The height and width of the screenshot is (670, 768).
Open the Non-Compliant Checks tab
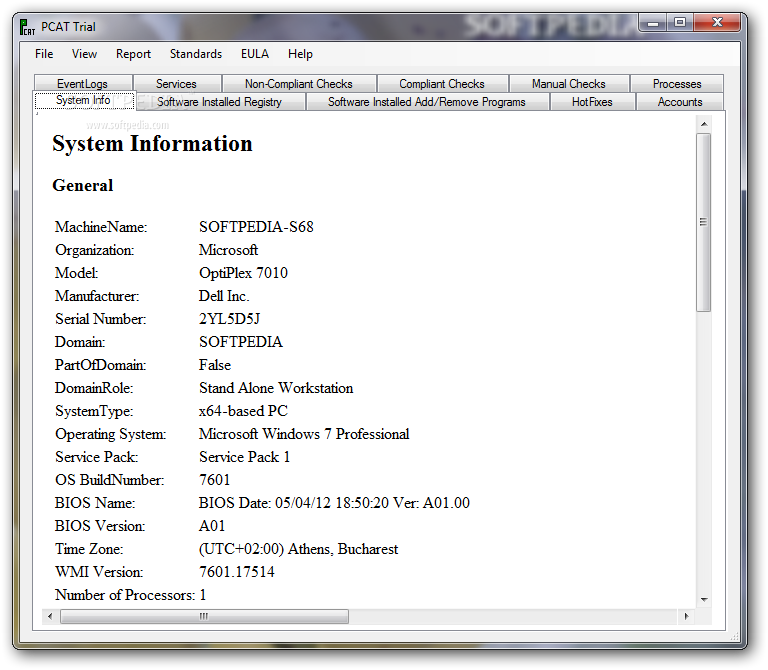[x=299, y=84]
